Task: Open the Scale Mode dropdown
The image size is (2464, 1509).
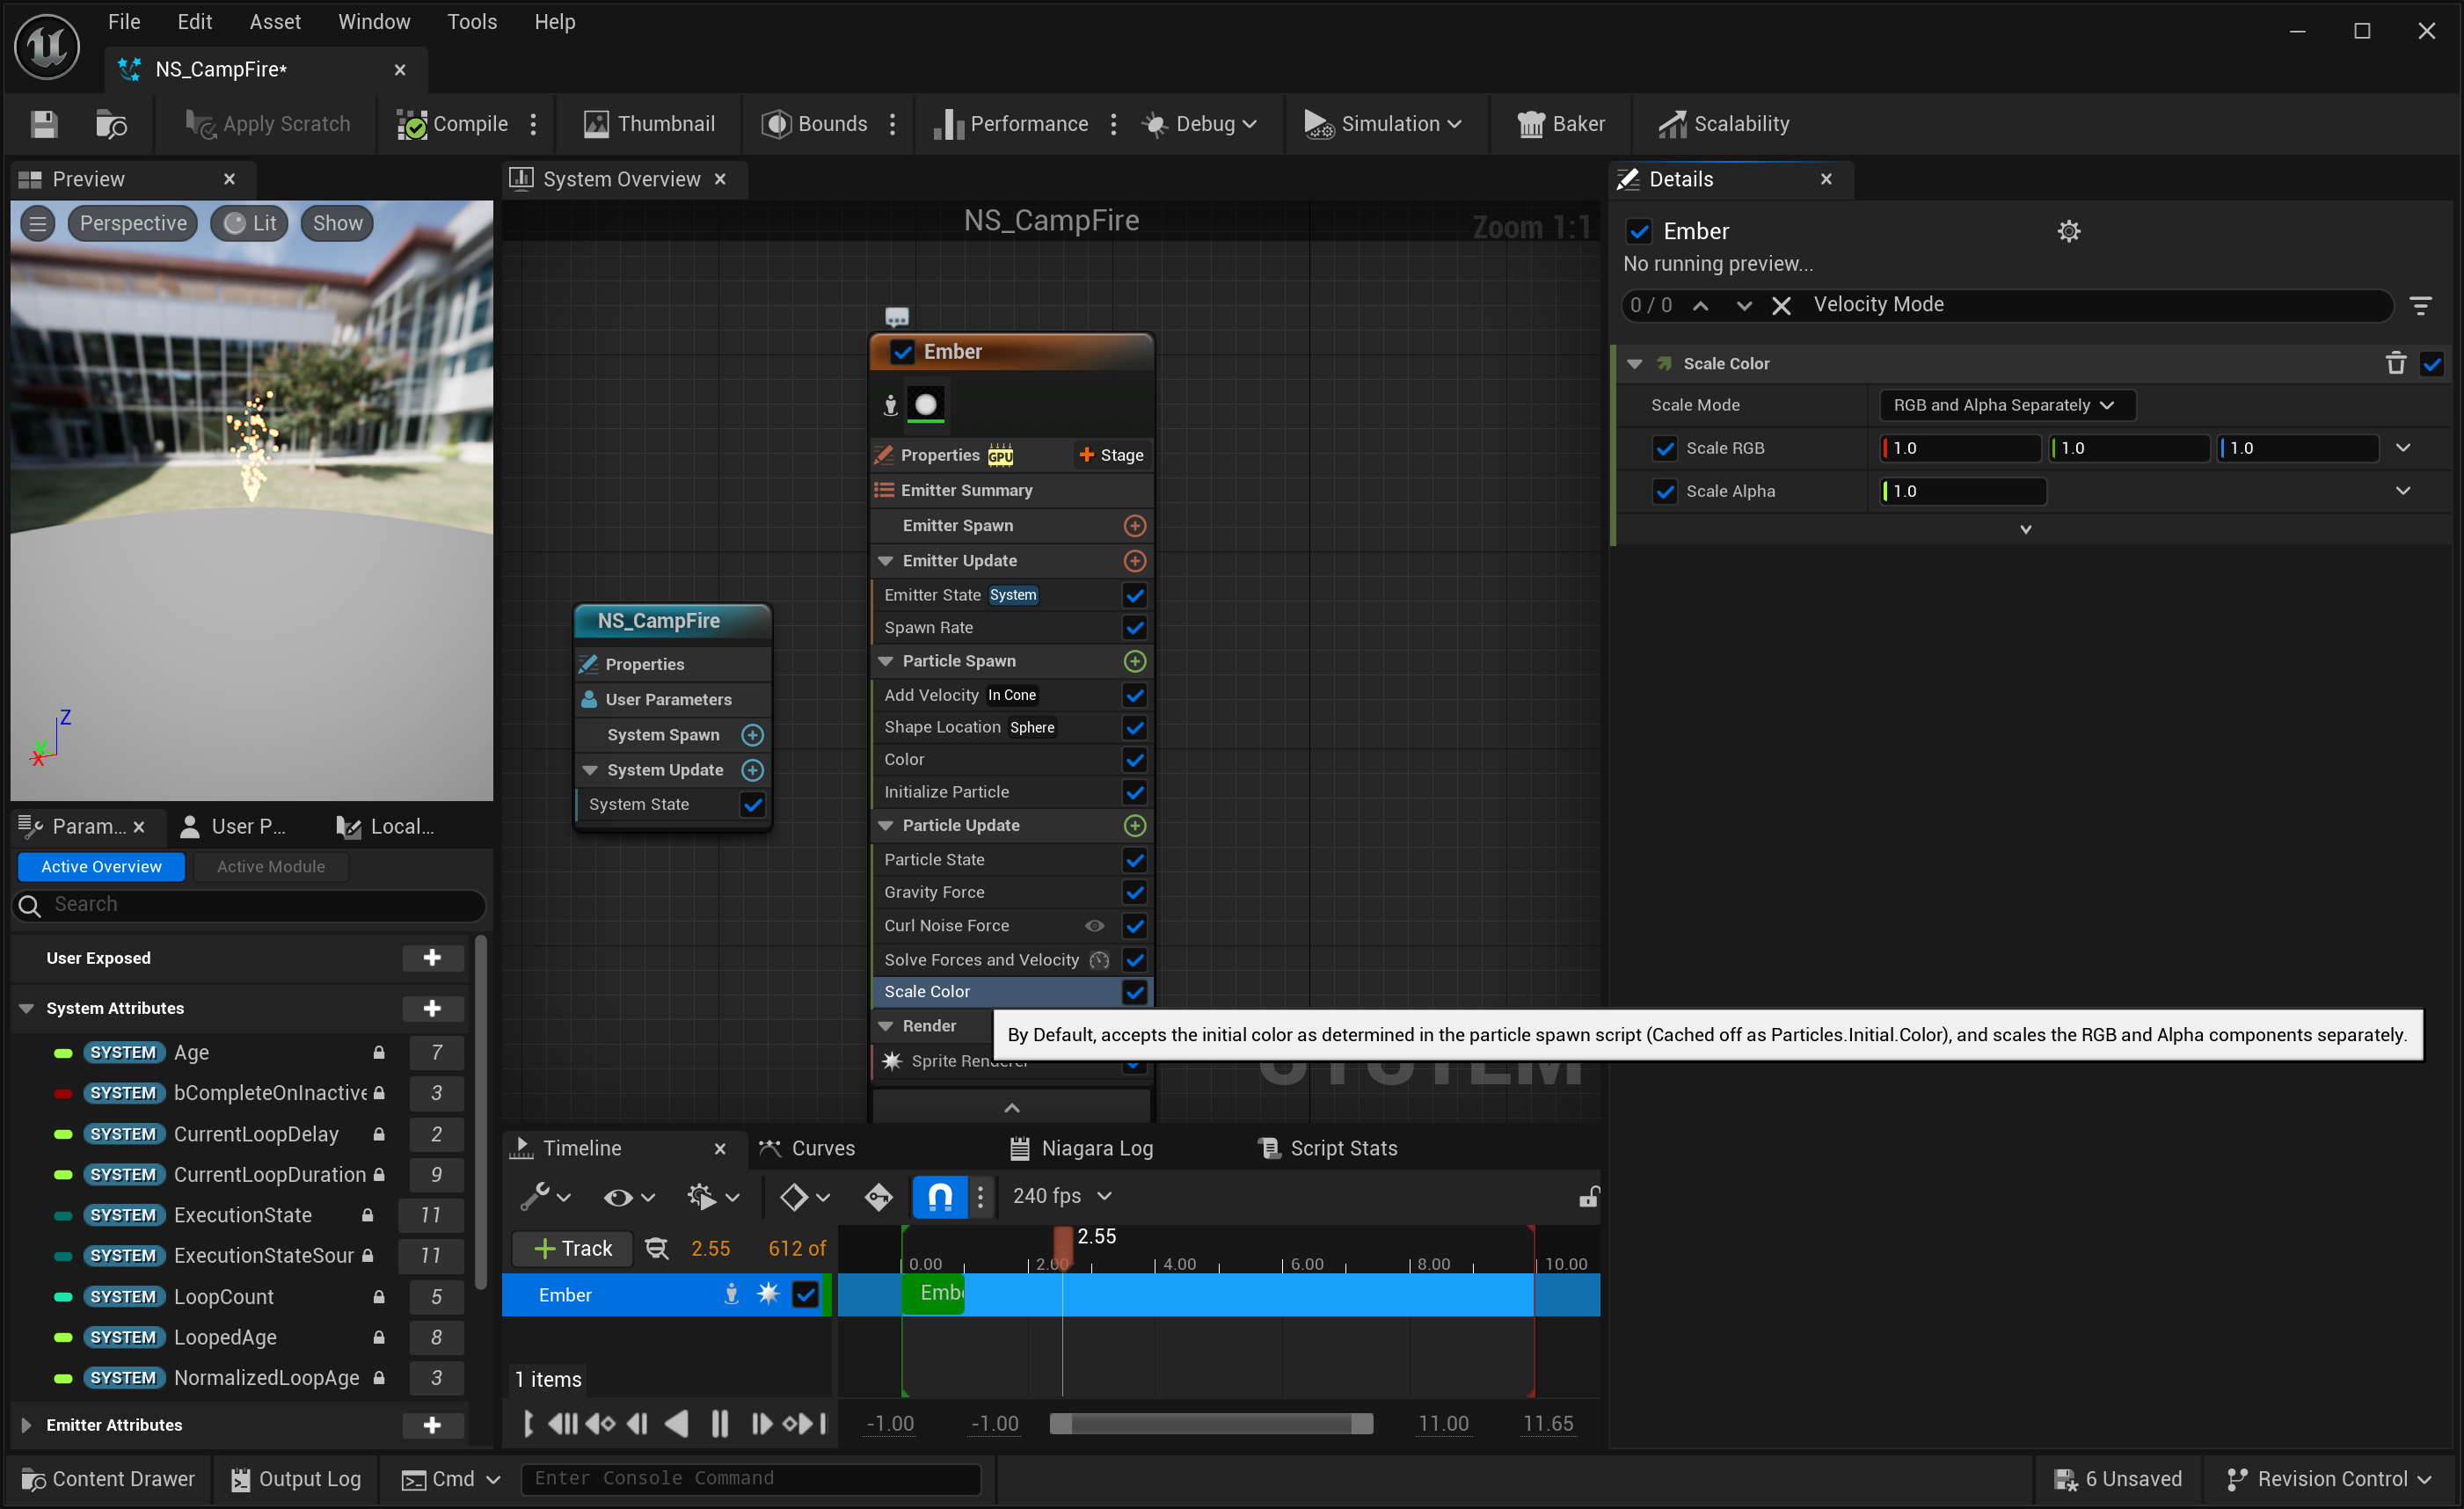Action: pos(2005,405)
